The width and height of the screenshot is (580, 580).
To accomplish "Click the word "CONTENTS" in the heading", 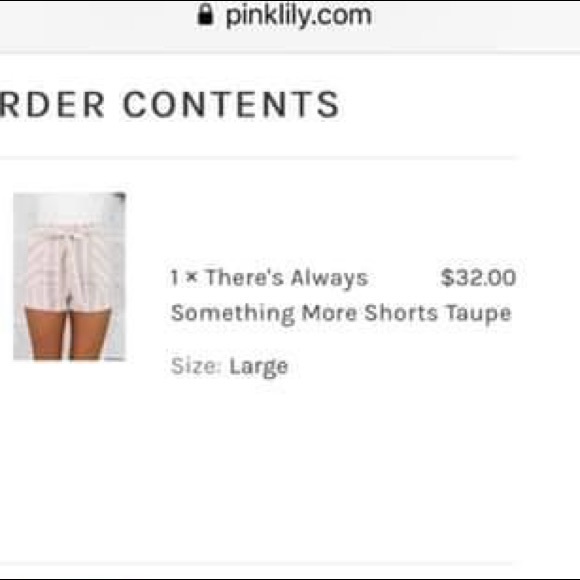I will coord(231,105).
